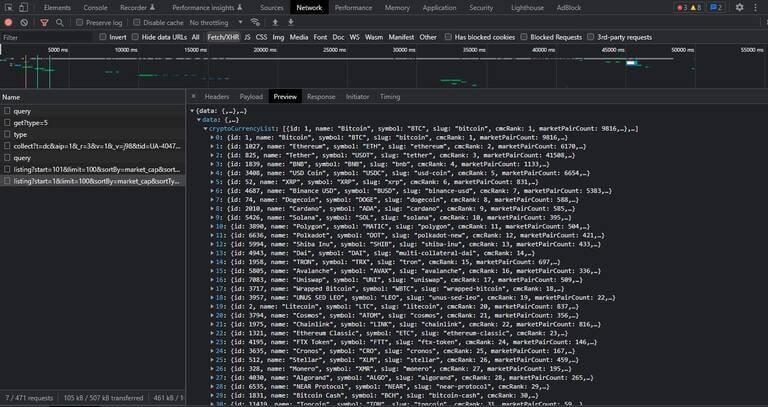768x407 pixels.
Task: Open the Headers tab of request
Action: (x=216, y=96)
